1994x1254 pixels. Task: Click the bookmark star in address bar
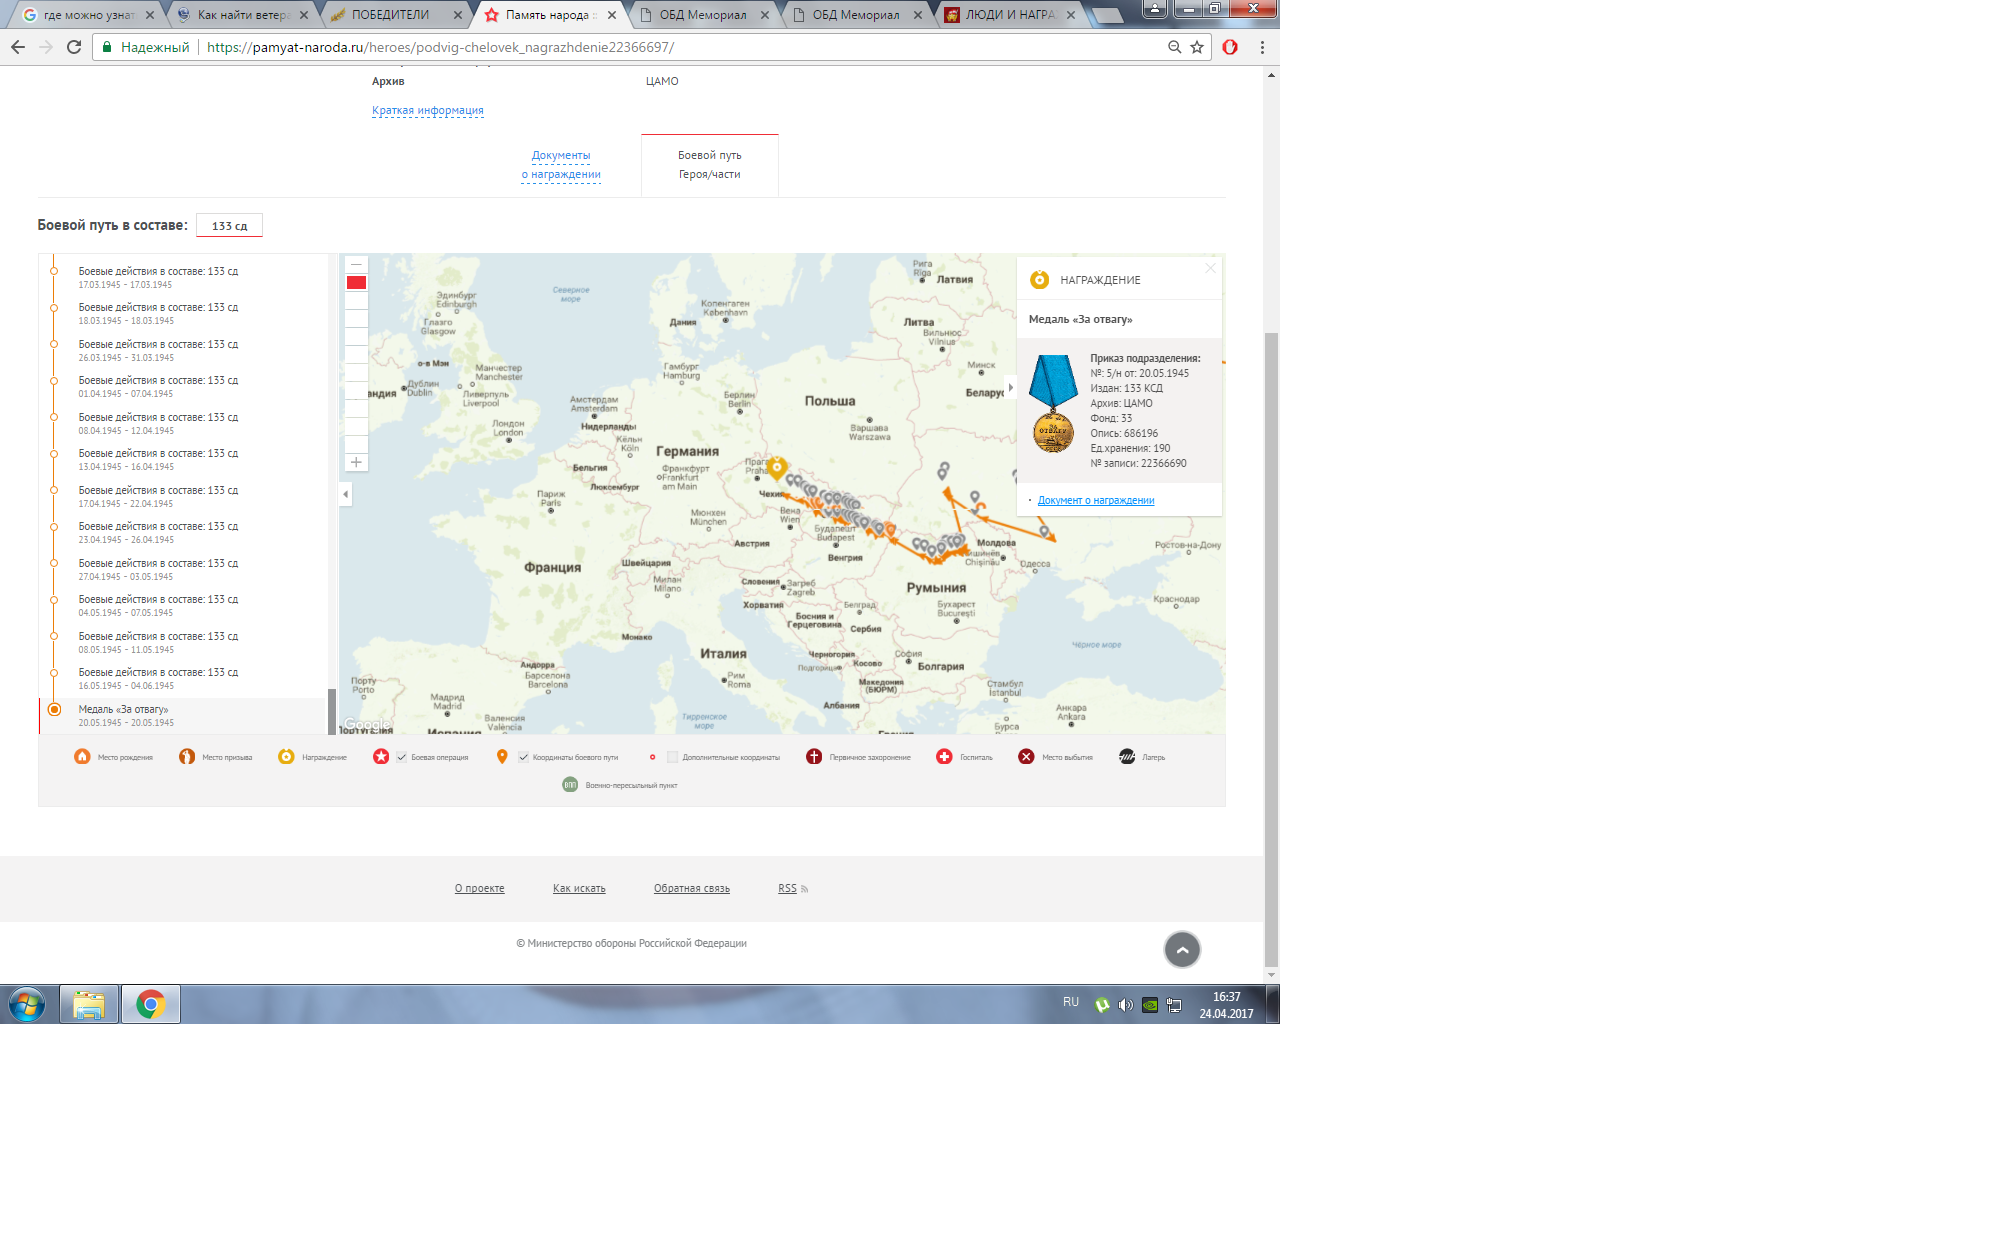[x=1197, y=47]
